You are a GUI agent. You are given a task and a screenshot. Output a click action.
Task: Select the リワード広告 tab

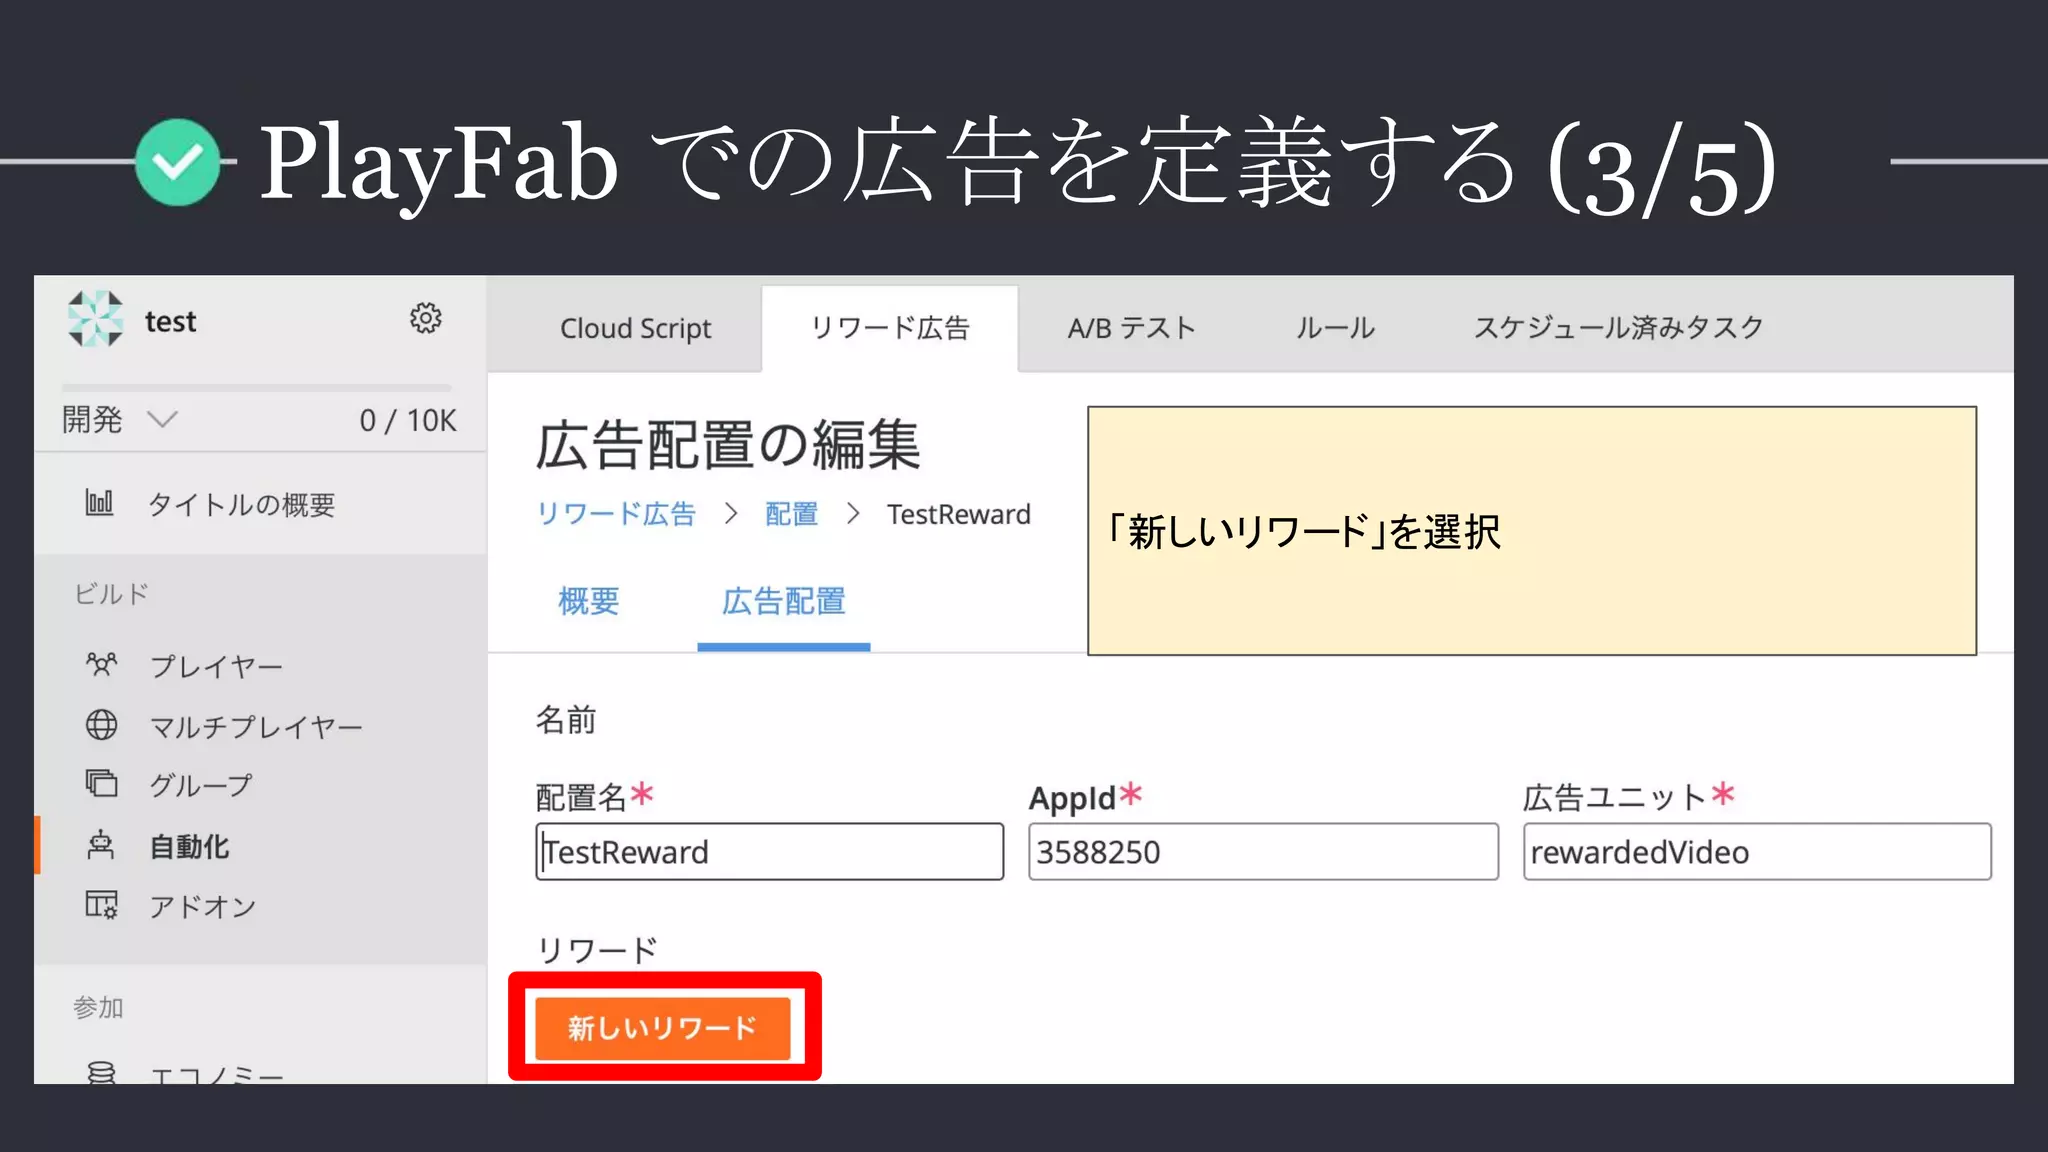(x=890, y=328)
